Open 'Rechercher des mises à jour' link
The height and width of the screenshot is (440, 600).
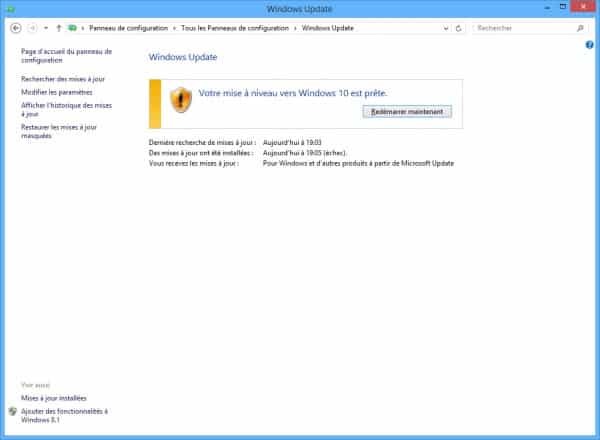point(63,78)
